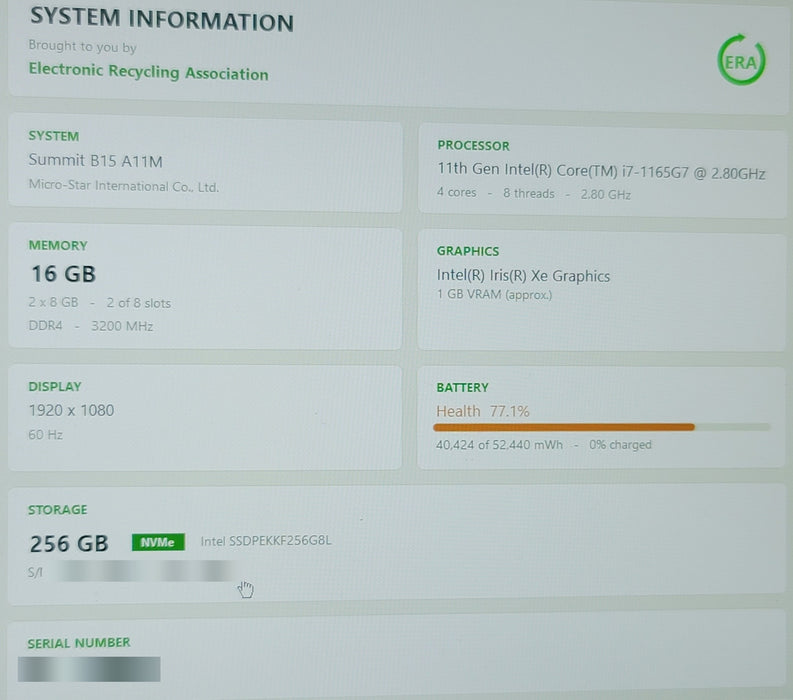Click the 'Health 77.1%' text
Viewport: 793px width, 700px height.
(483, 411)
